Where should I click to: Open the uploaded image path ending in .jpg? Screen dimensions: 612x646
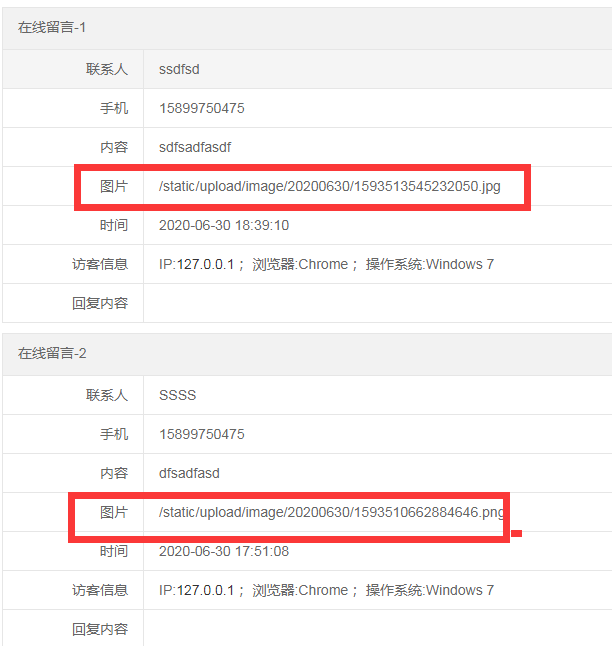(329, 187)
